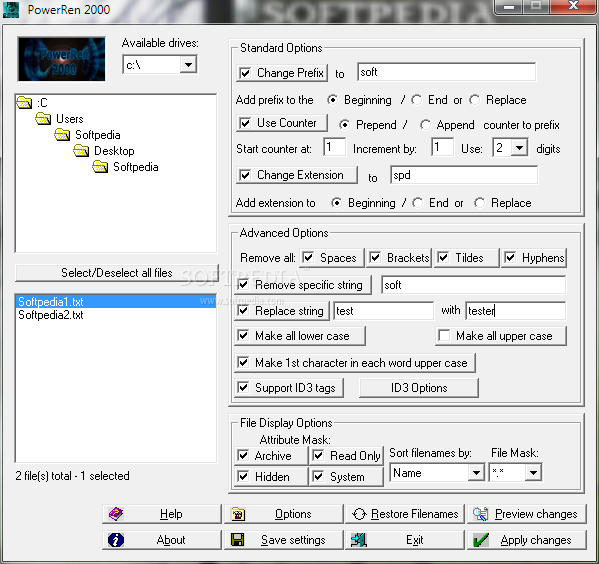Uncheck the Hidden attribute mask
This screenshot has width=599, height=564.
click(x=243, y=476)
